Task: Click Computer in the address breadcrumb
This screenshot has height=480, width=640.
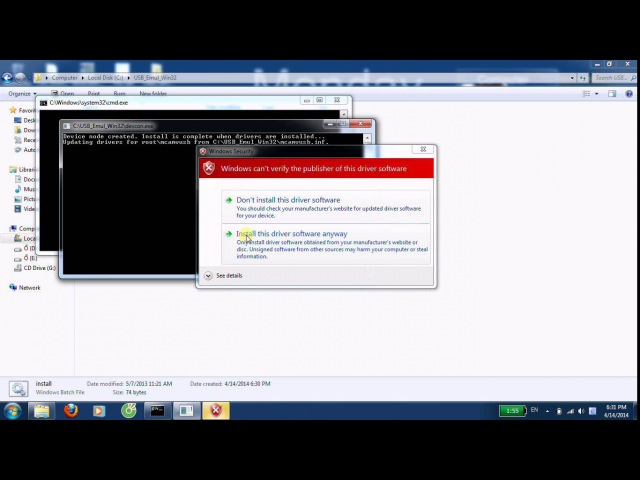Action: tap(64, 78)
